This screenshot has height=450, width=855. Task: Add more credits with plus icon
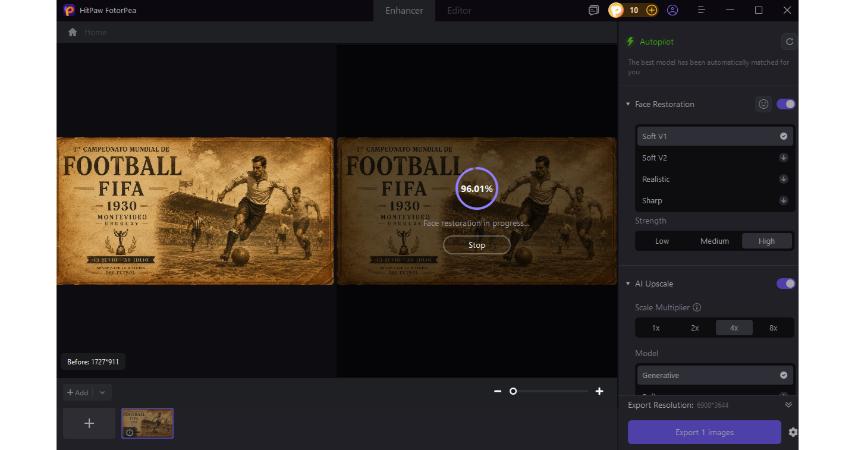652,10
